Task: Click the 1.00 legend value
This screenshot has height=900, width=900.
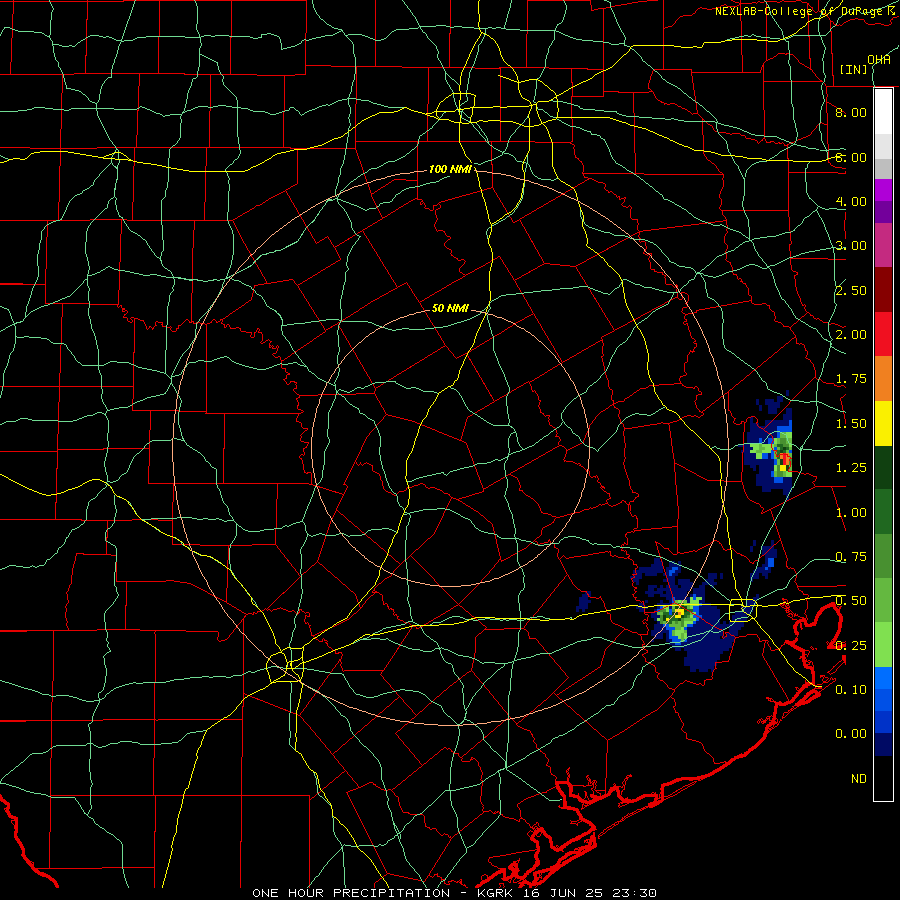Action: (x=851, y=513)
